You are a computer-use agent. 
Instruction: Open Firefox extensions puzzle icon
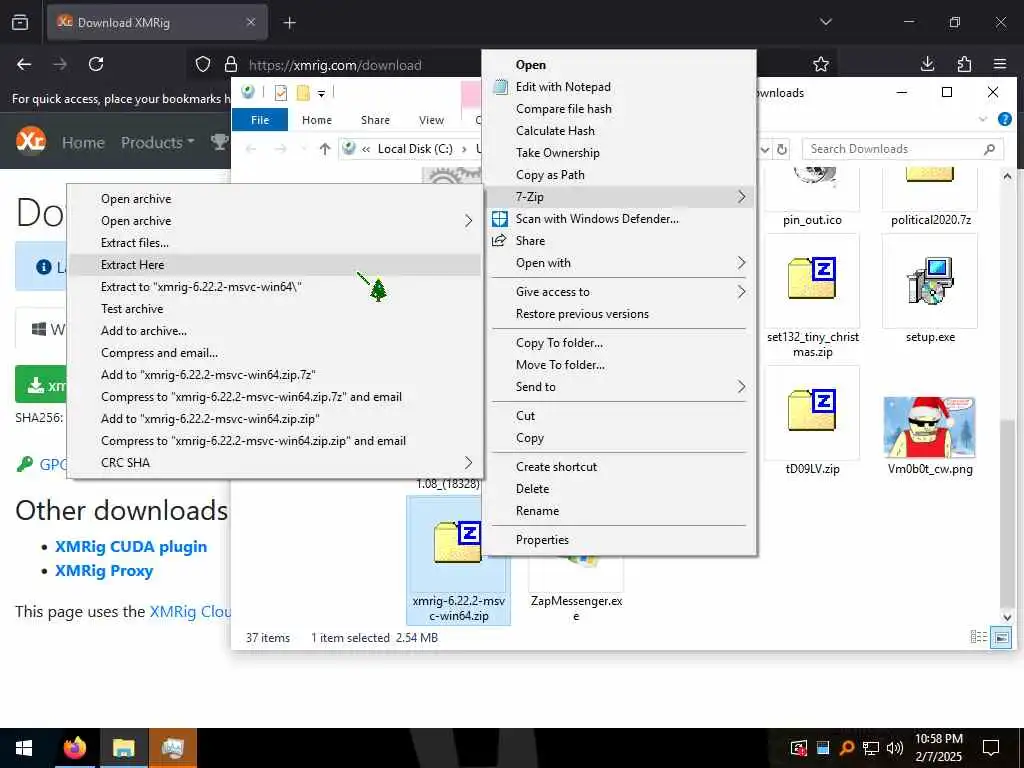pyautogui.click(x=964, y=64)
